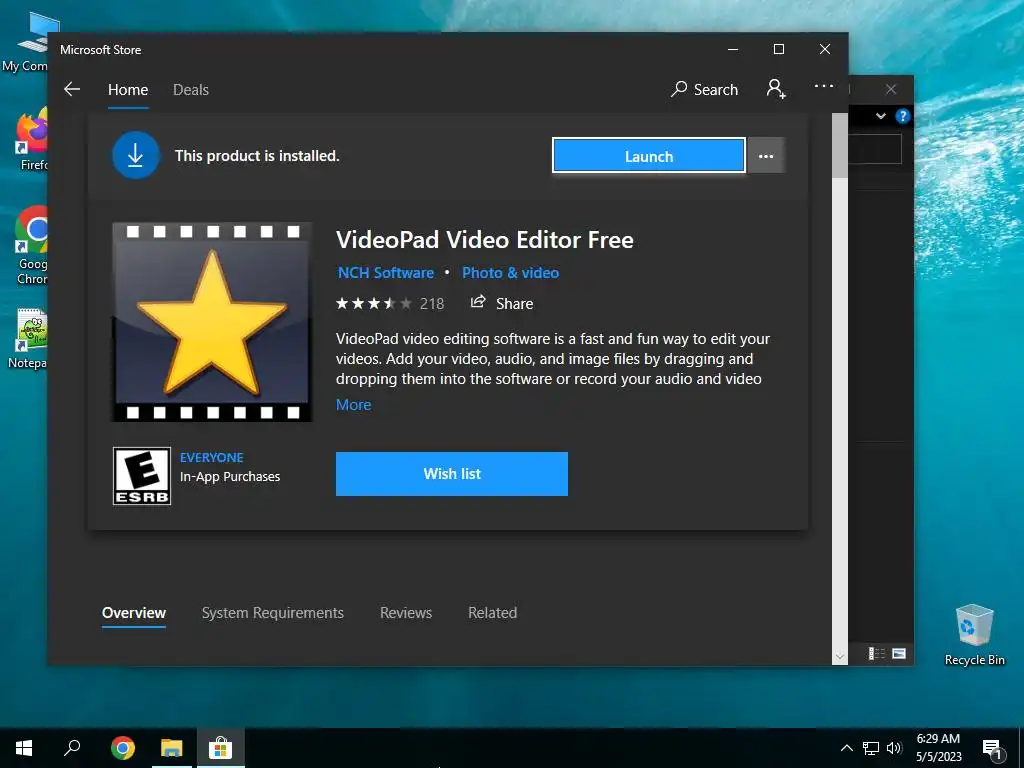The width and height of the screenshot is (1024, 768).
Task: Open the System Requirements tab
Action: point(272,613)
